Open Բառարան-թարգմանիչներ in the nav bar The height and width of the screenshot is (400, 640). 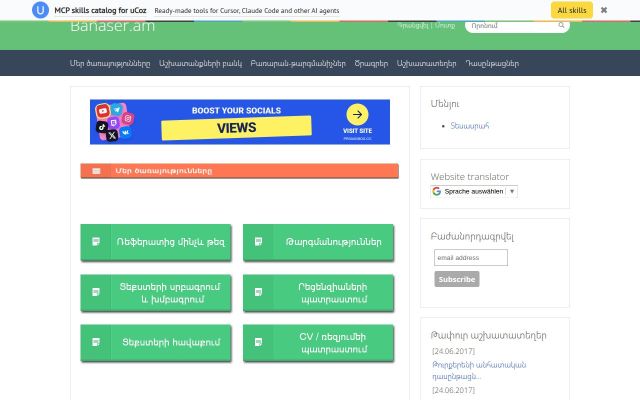[298, 63]
